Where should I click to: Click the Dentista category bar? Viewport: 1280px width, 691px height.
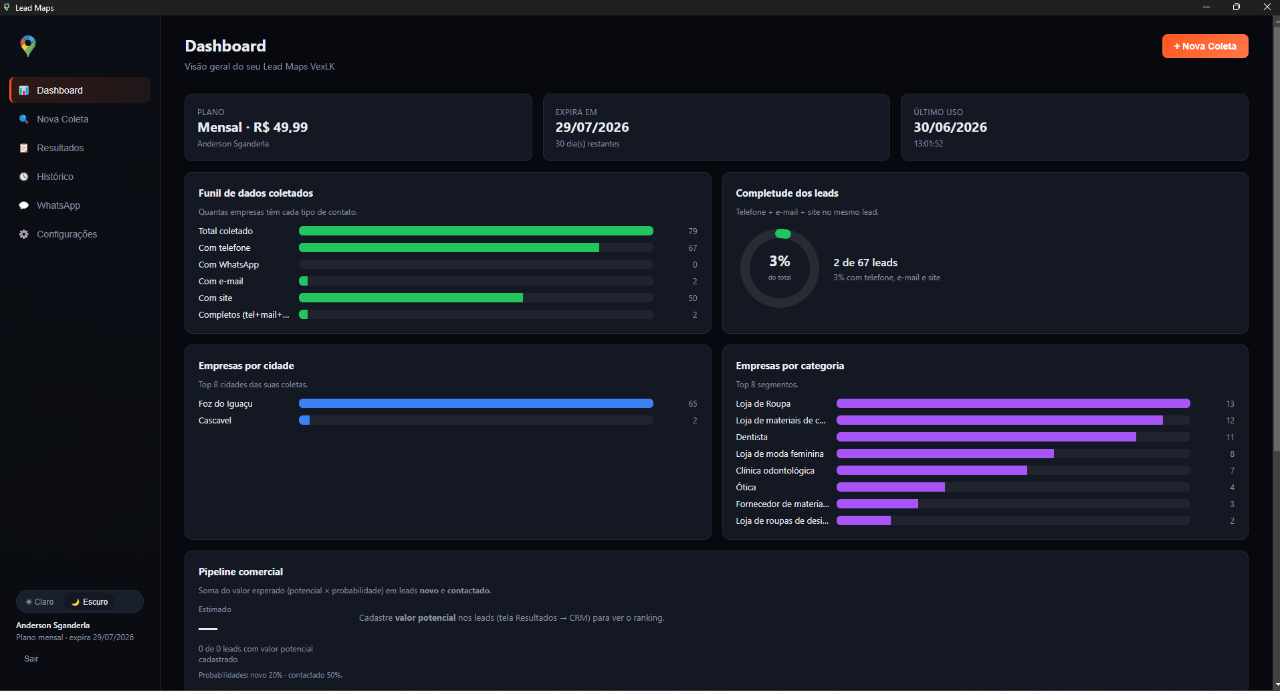tap(1013, 437)
